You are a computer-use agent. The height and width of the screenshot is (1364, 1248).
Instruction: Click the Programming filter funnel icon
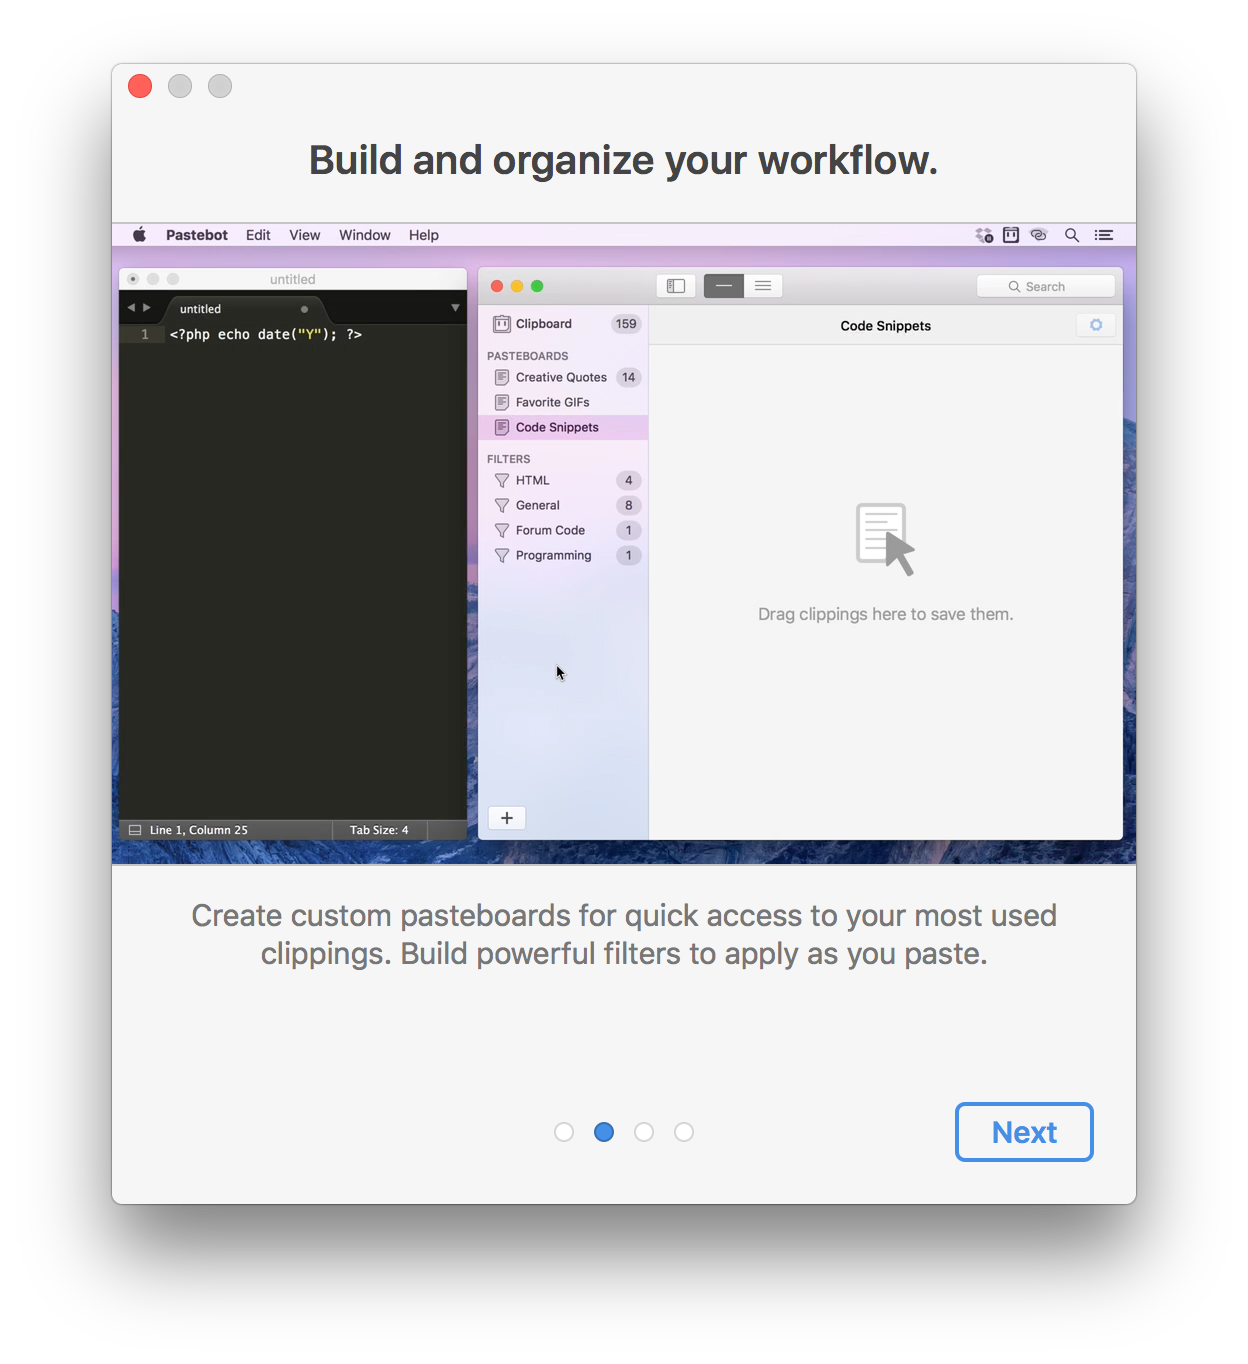[502, 556]
